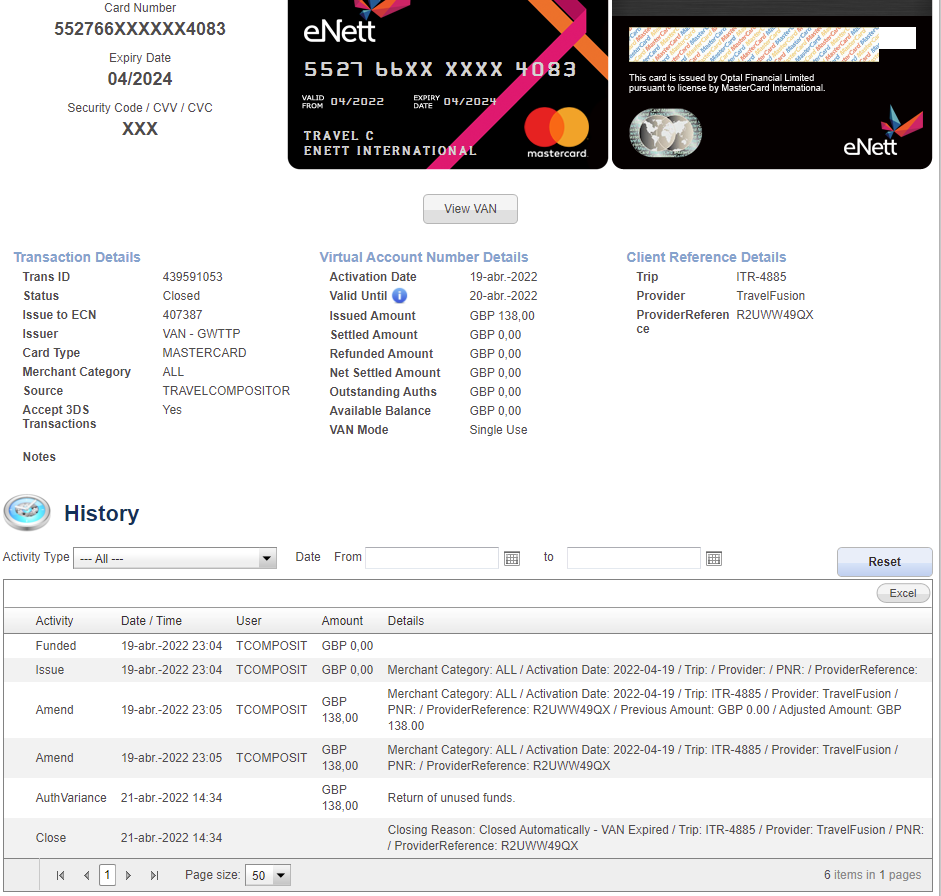Sort by Date / Time column header
Viewport: 941px width, 896px height.
pos(151,621)
